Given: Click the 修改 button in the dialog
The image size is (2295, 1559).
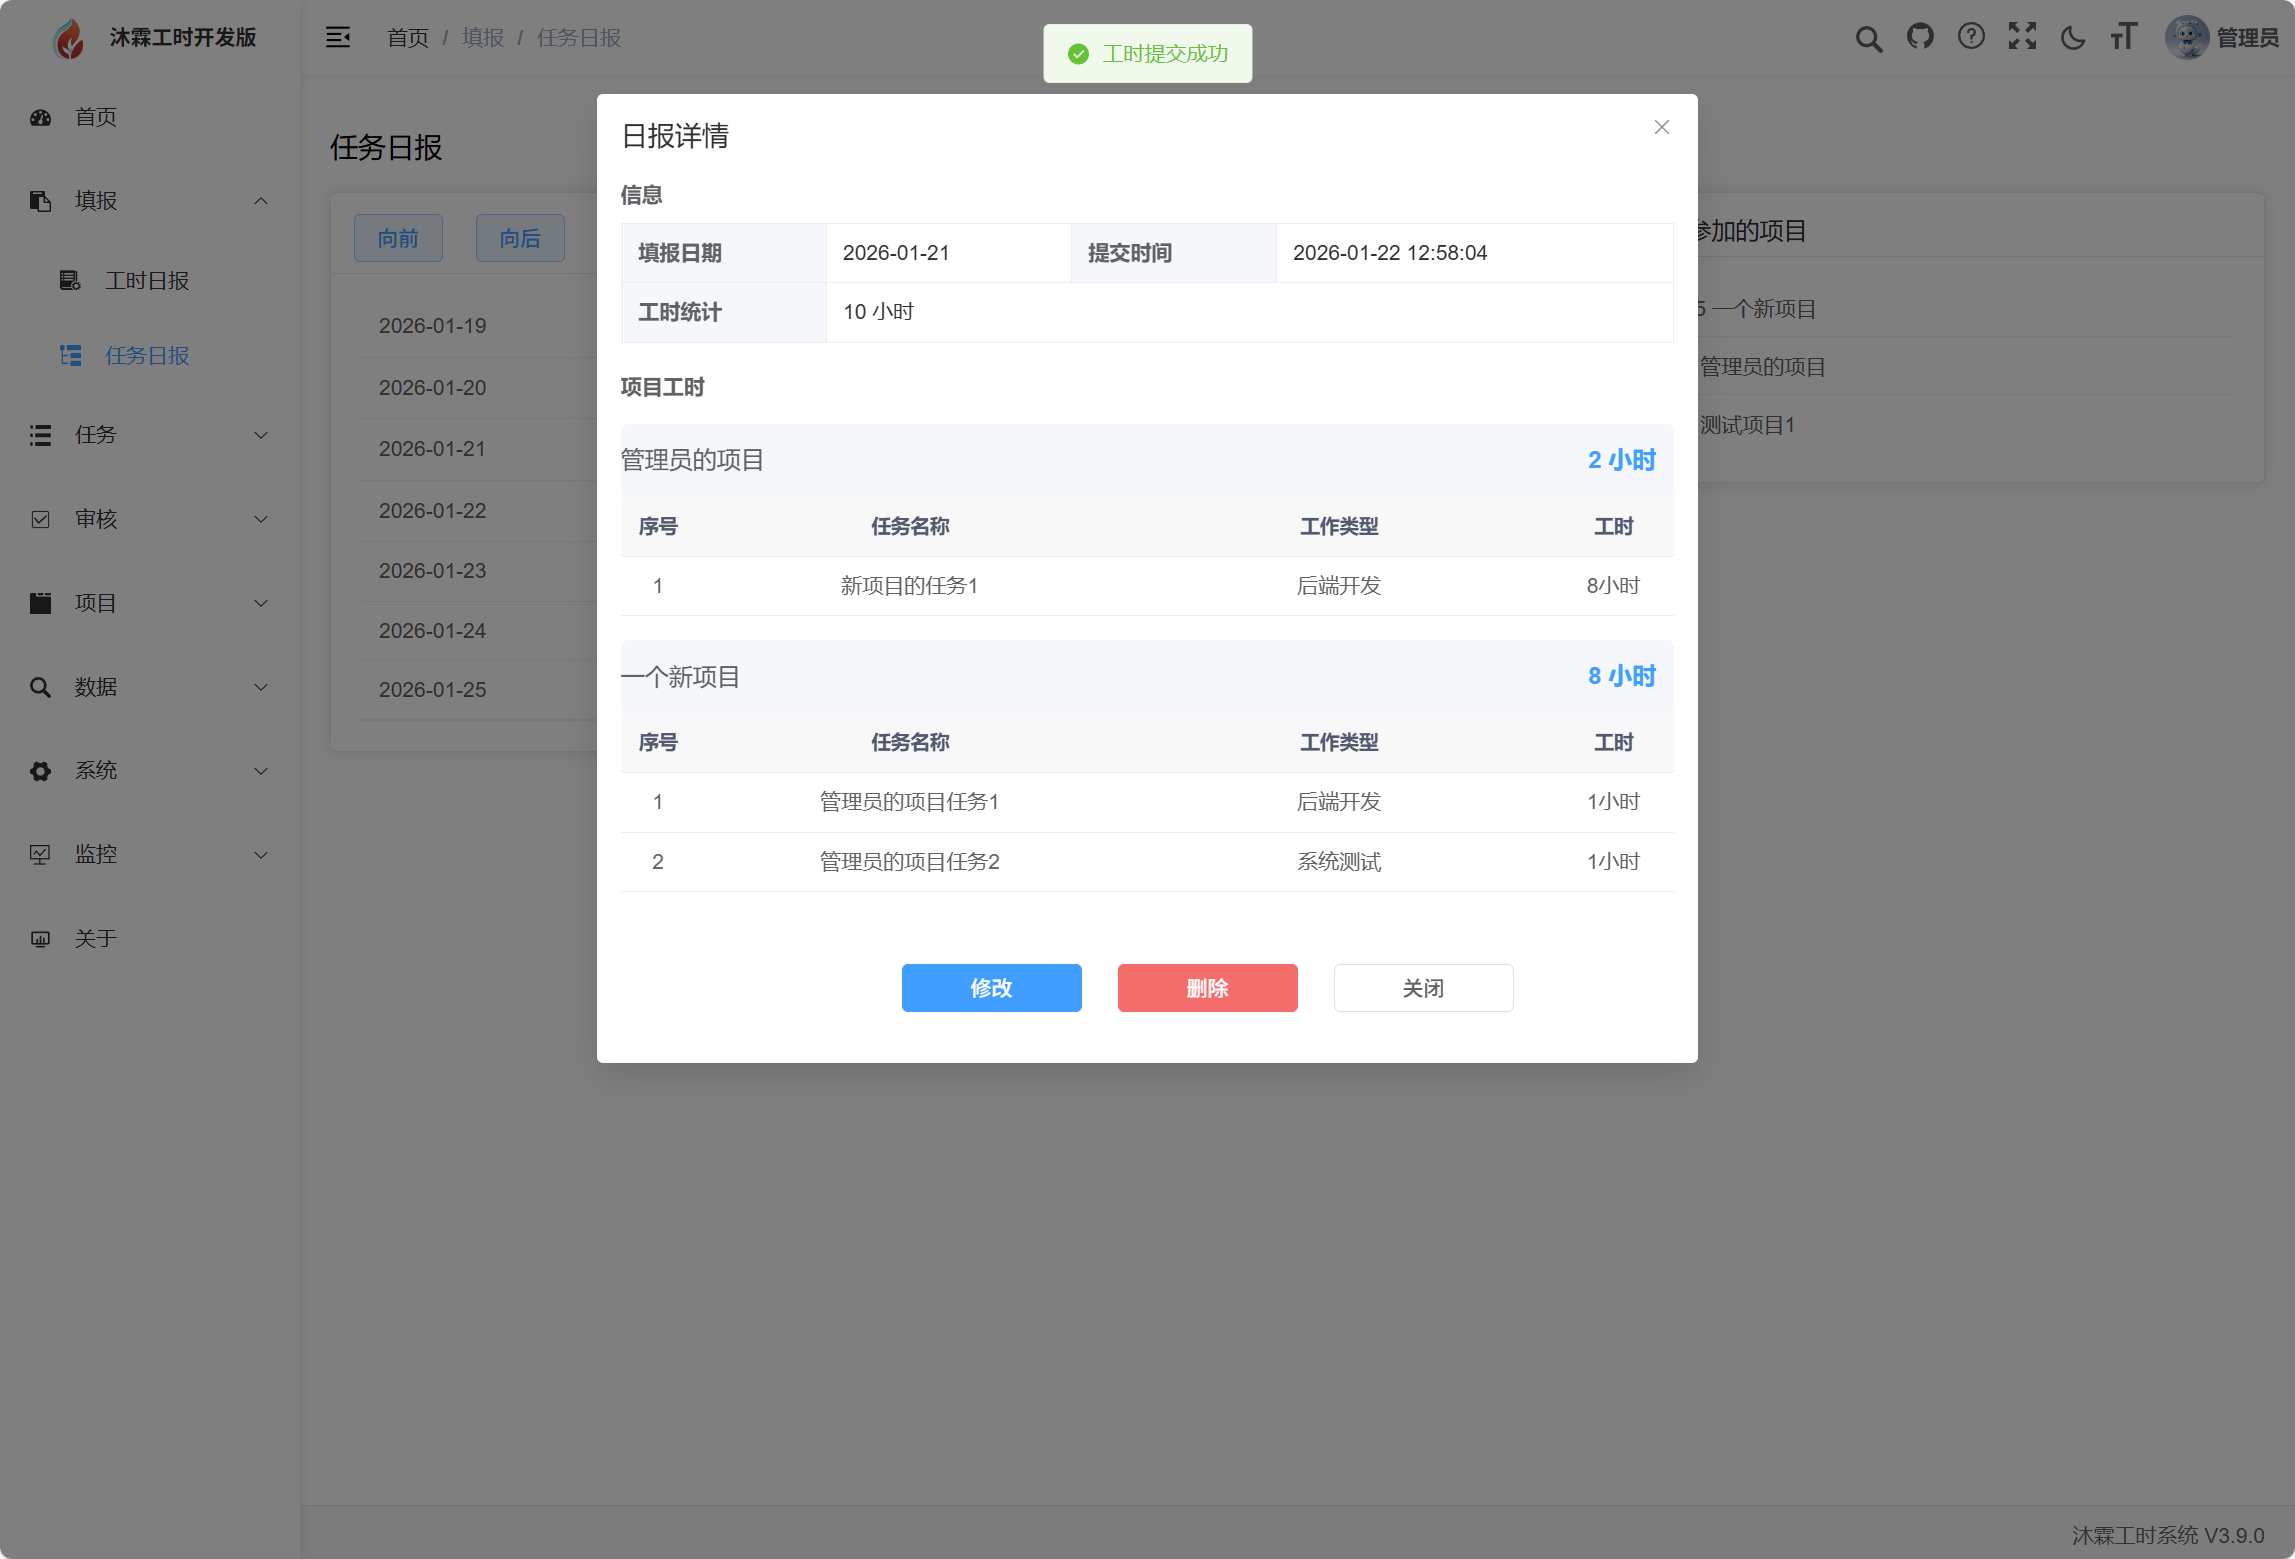Looking at the screenshot, I should point(991,987).
